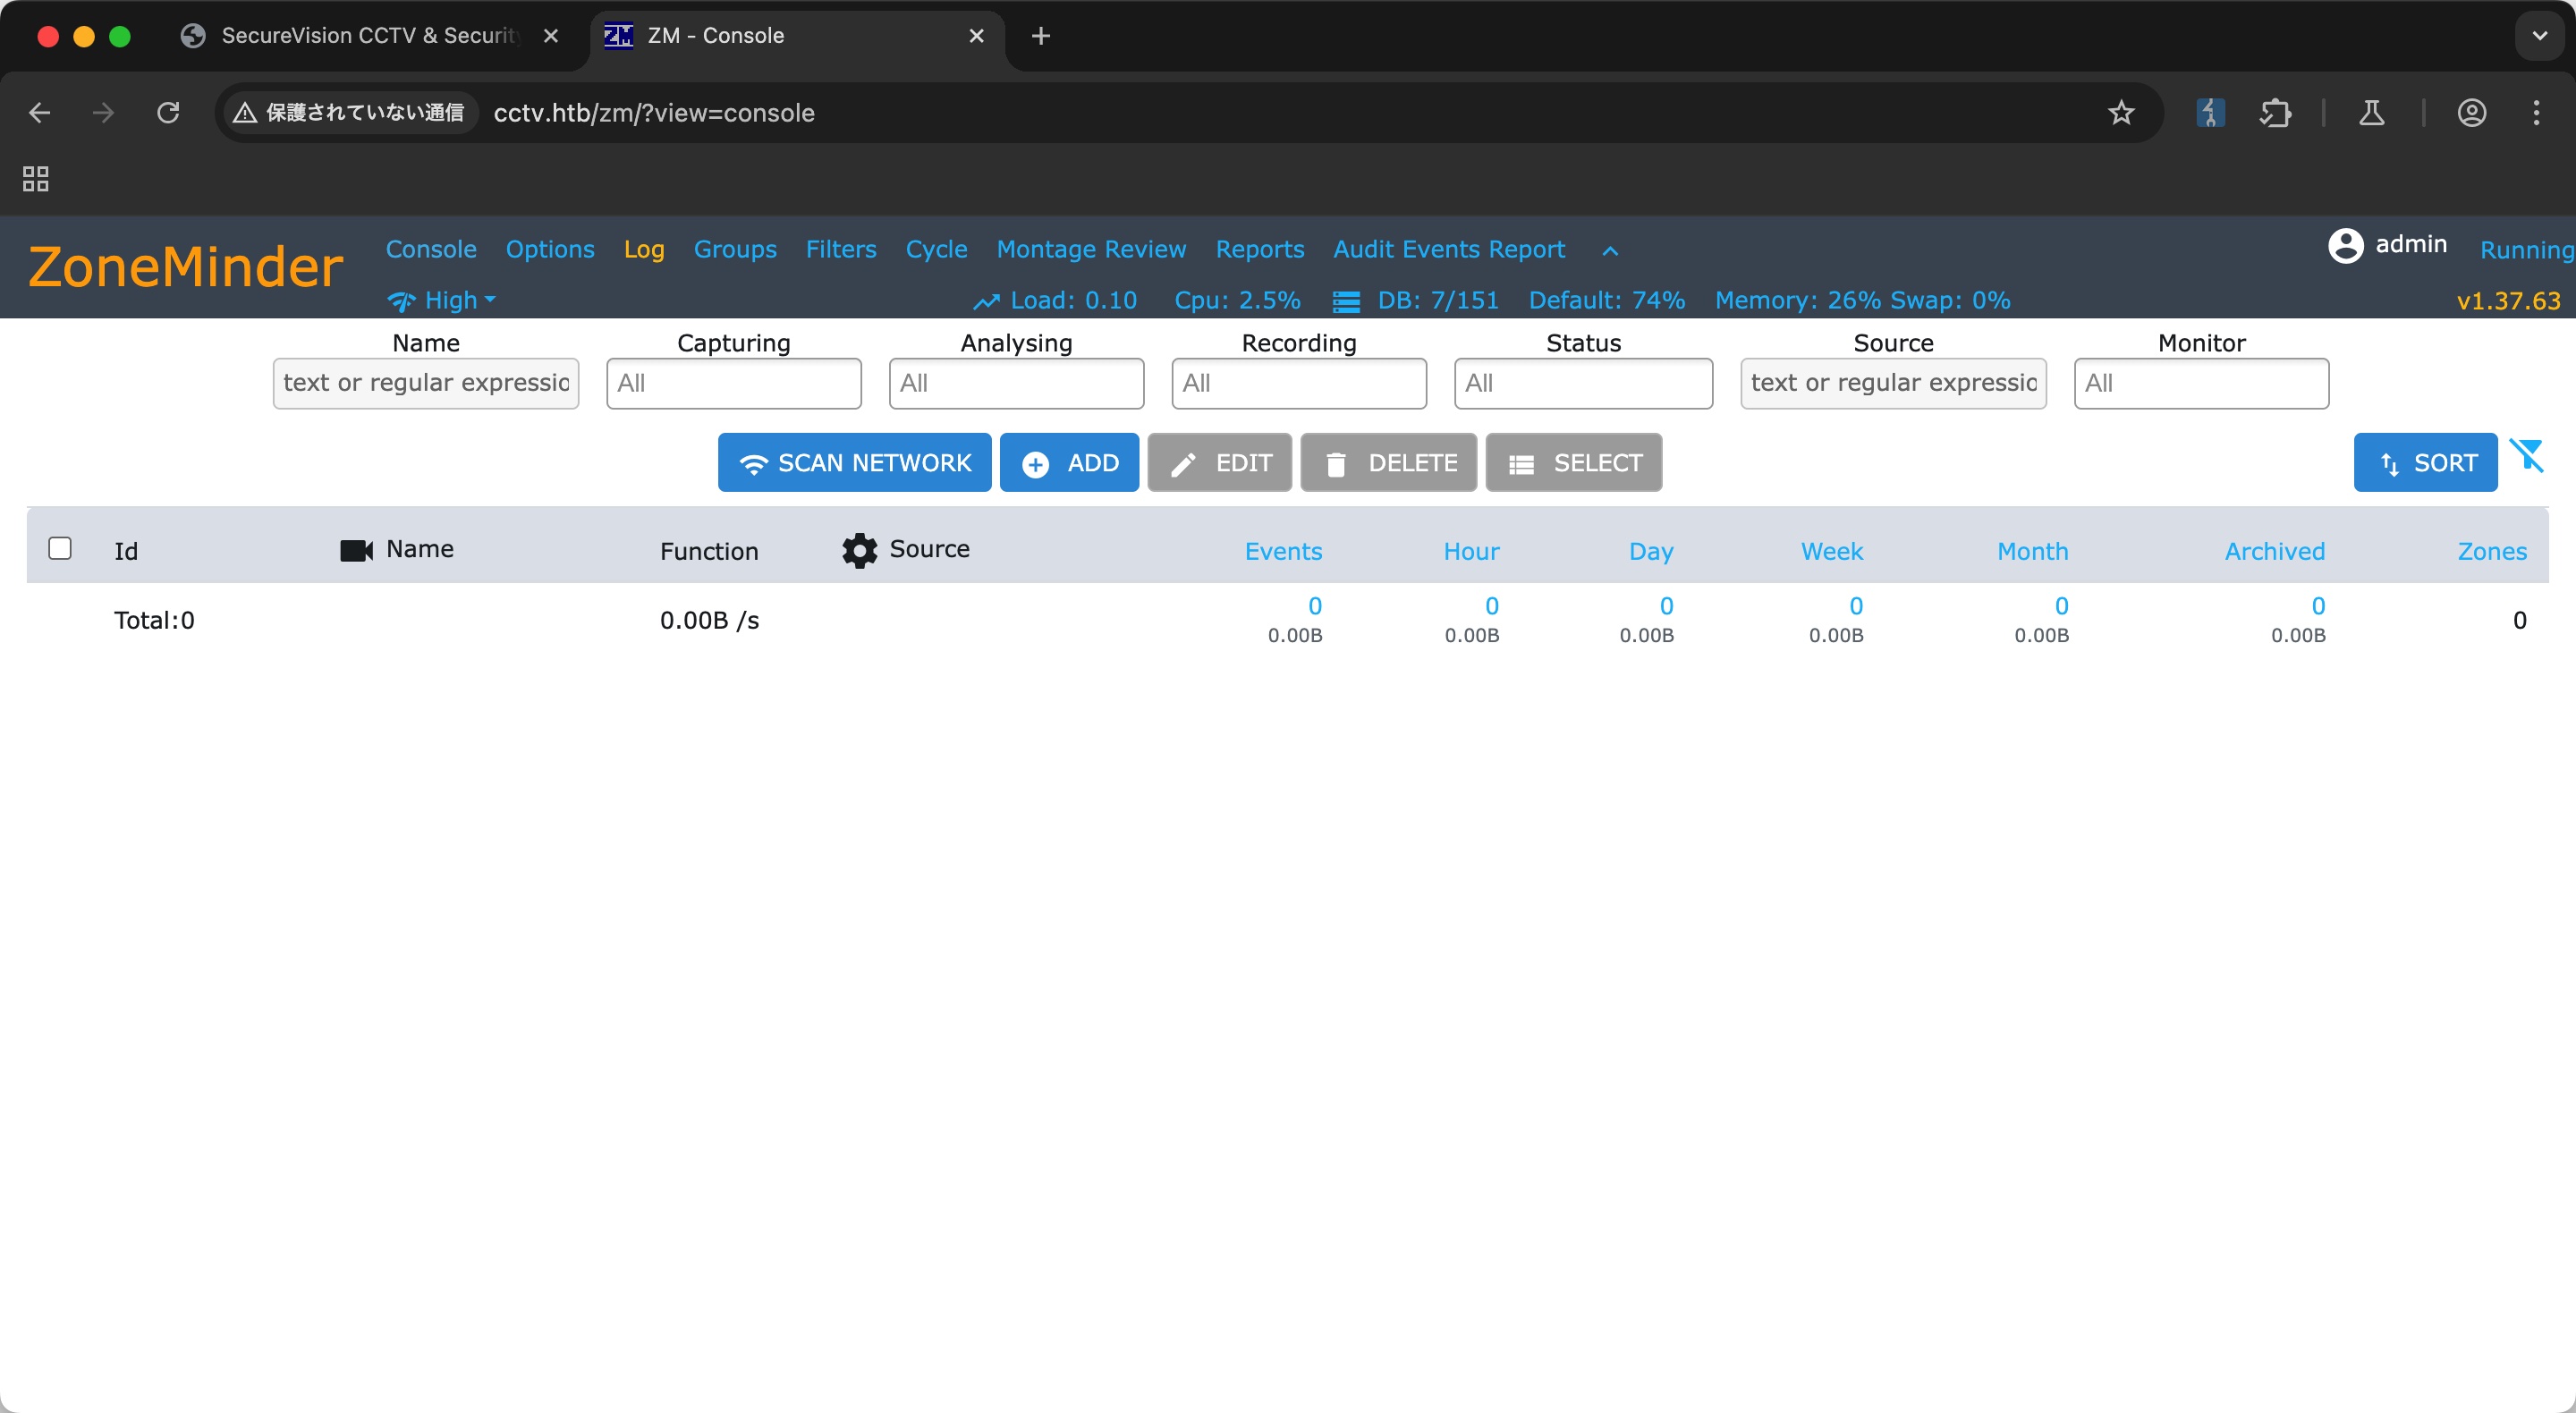Close the SecureVision CCTV tab
Image resolution: width=2576 pixels, height=1413 pixels.
point(550,36)
